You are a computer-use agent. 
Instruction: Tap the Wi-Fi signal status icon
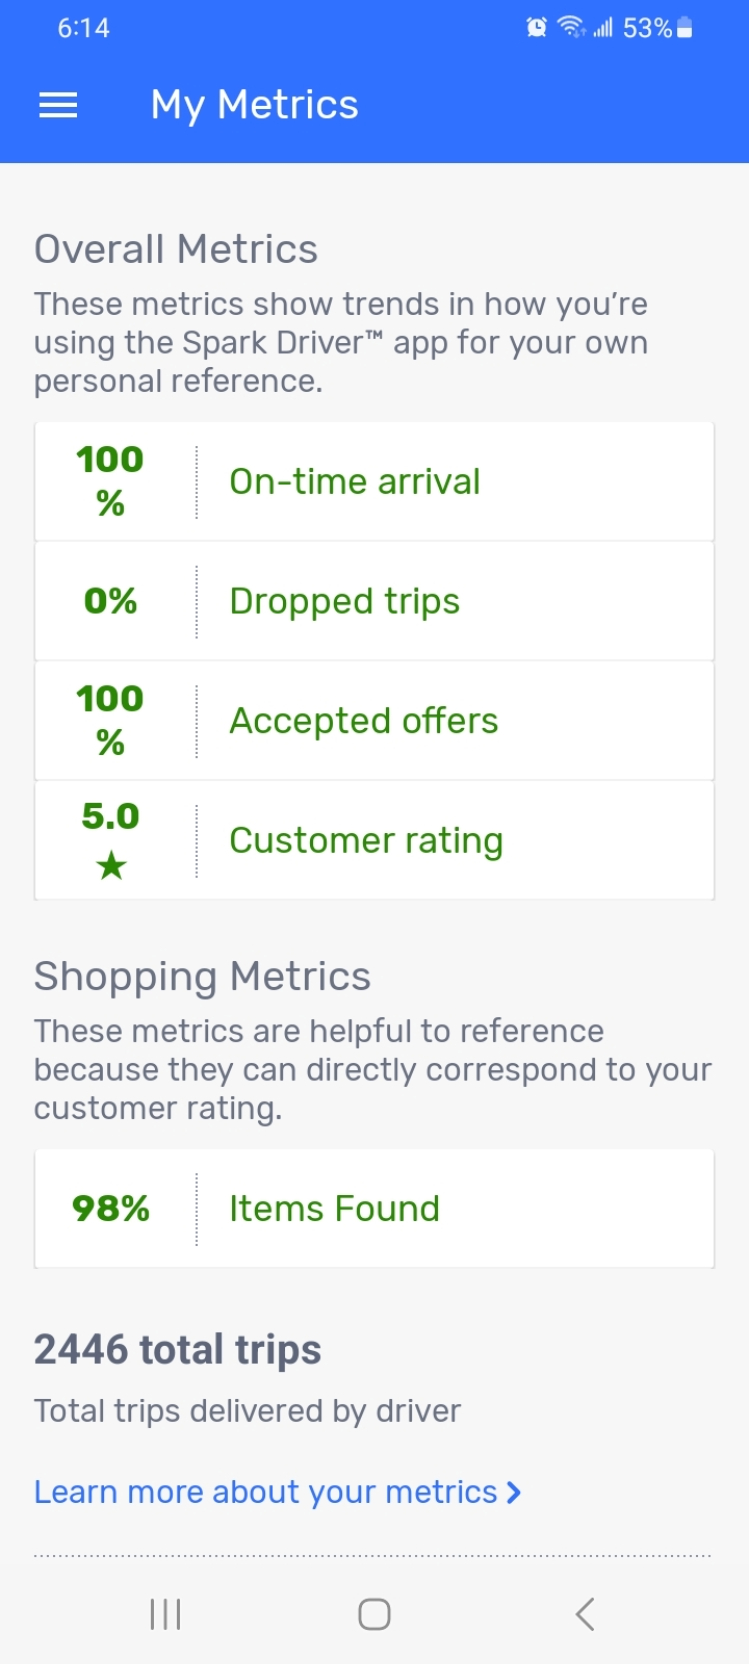point(571,28)
